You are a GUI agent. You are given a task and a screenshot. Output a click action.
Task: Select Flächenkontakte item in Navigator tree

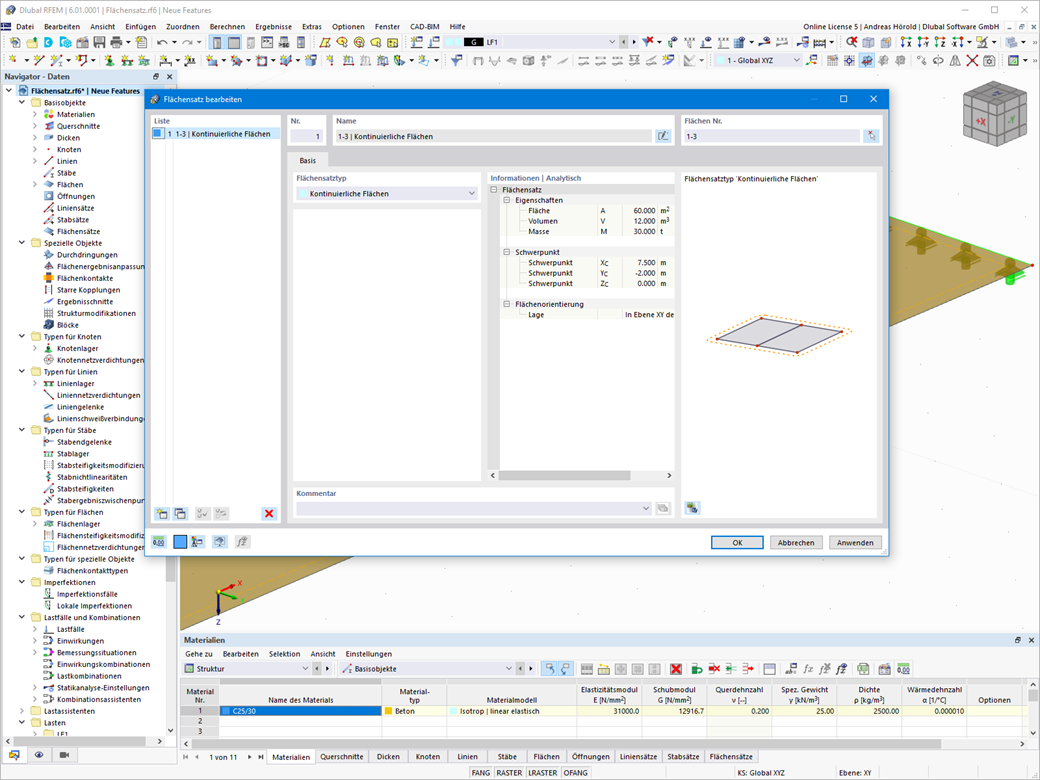[x=85, y=278]
